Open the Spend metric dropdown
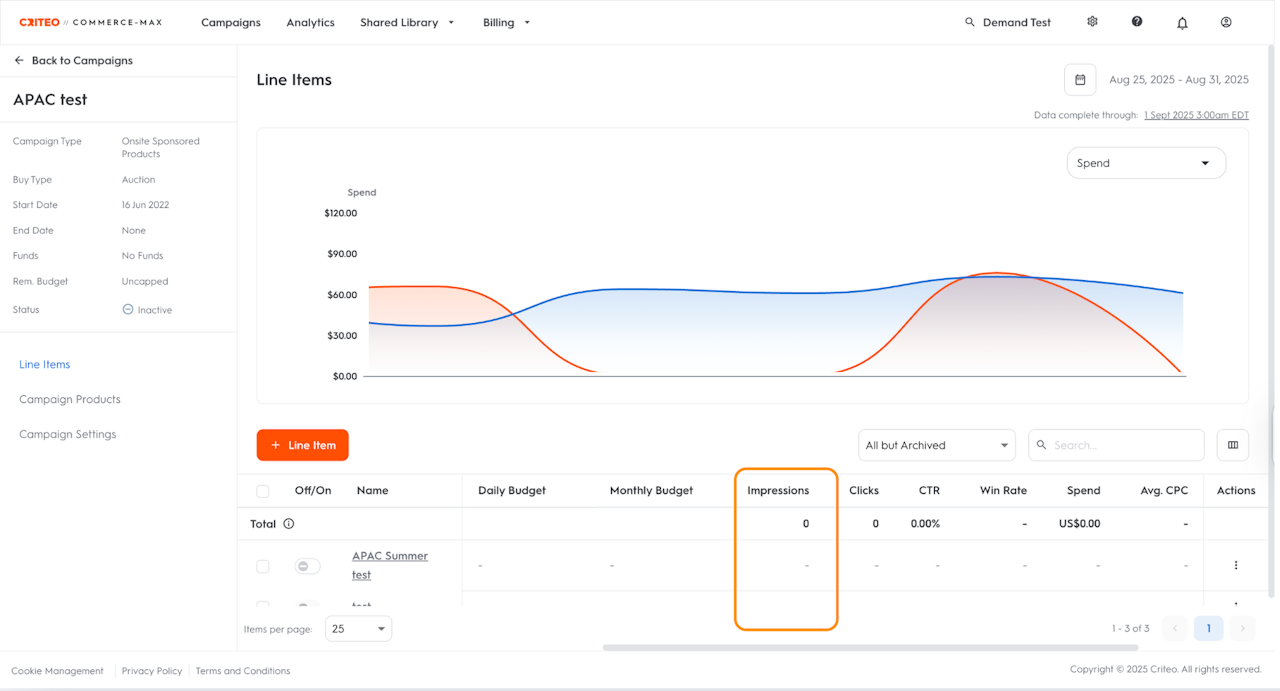 coord(1145,163)
